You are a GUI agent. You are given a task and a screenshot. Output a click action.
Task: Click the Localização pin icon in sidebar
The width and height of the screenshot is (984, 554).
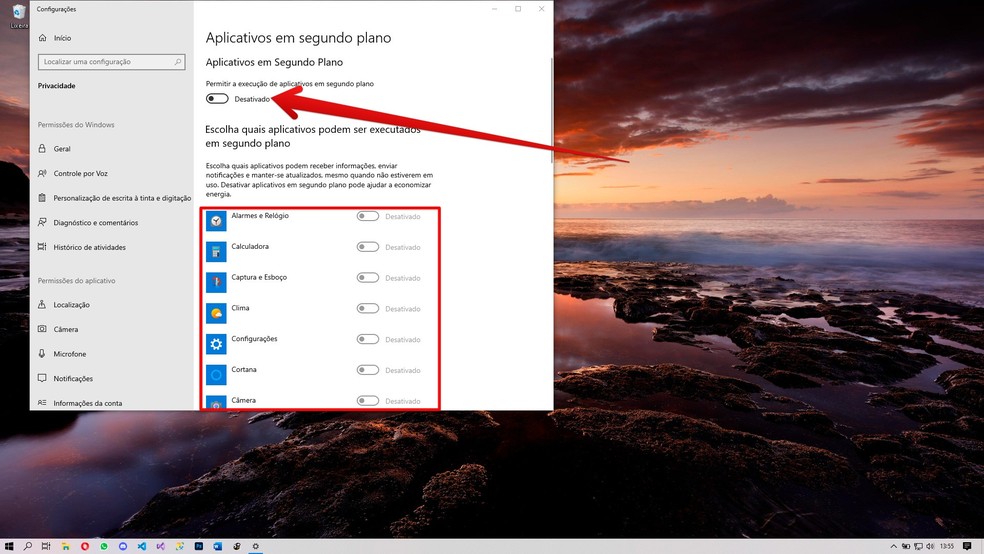point(42,304)
